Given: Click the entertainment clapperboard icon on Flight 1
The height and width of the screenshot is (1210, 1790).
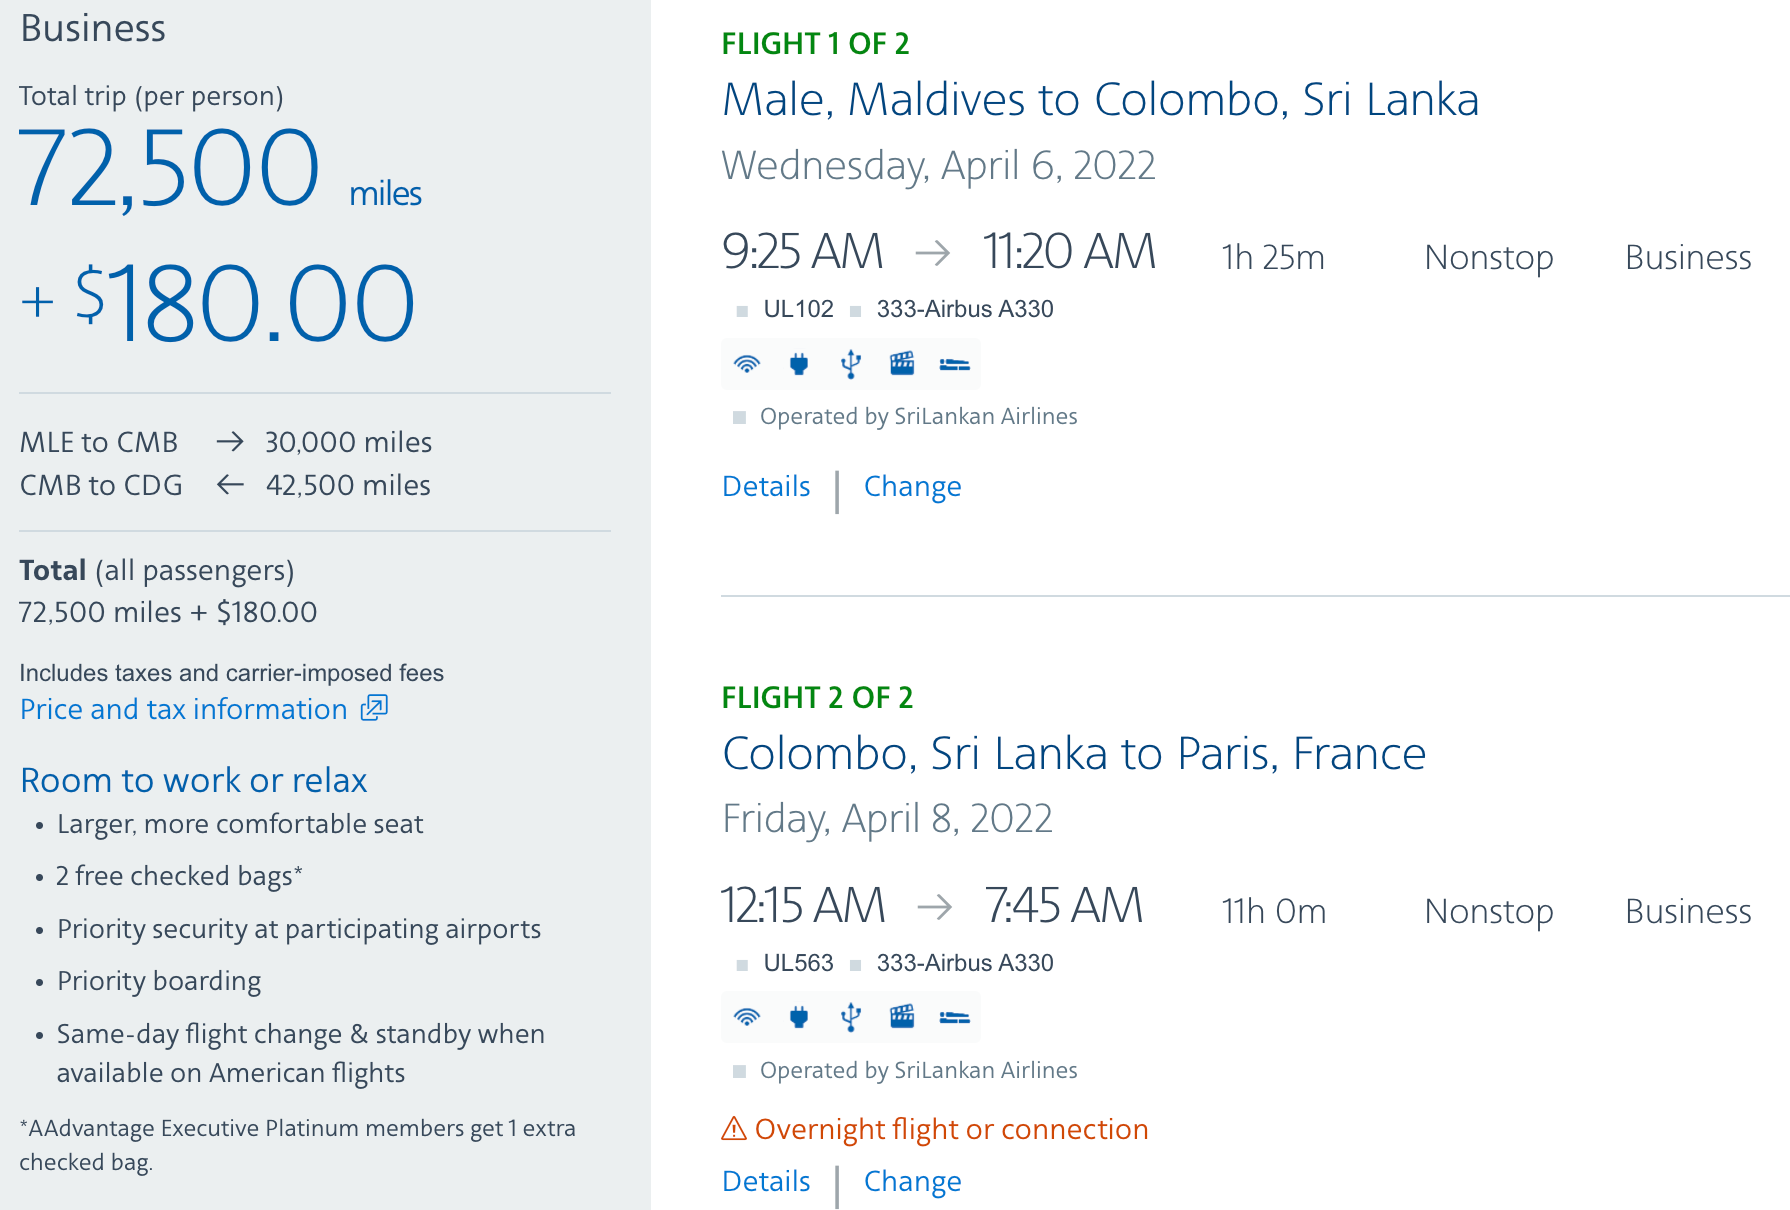Looking at the screenshot, I should 904,364.
